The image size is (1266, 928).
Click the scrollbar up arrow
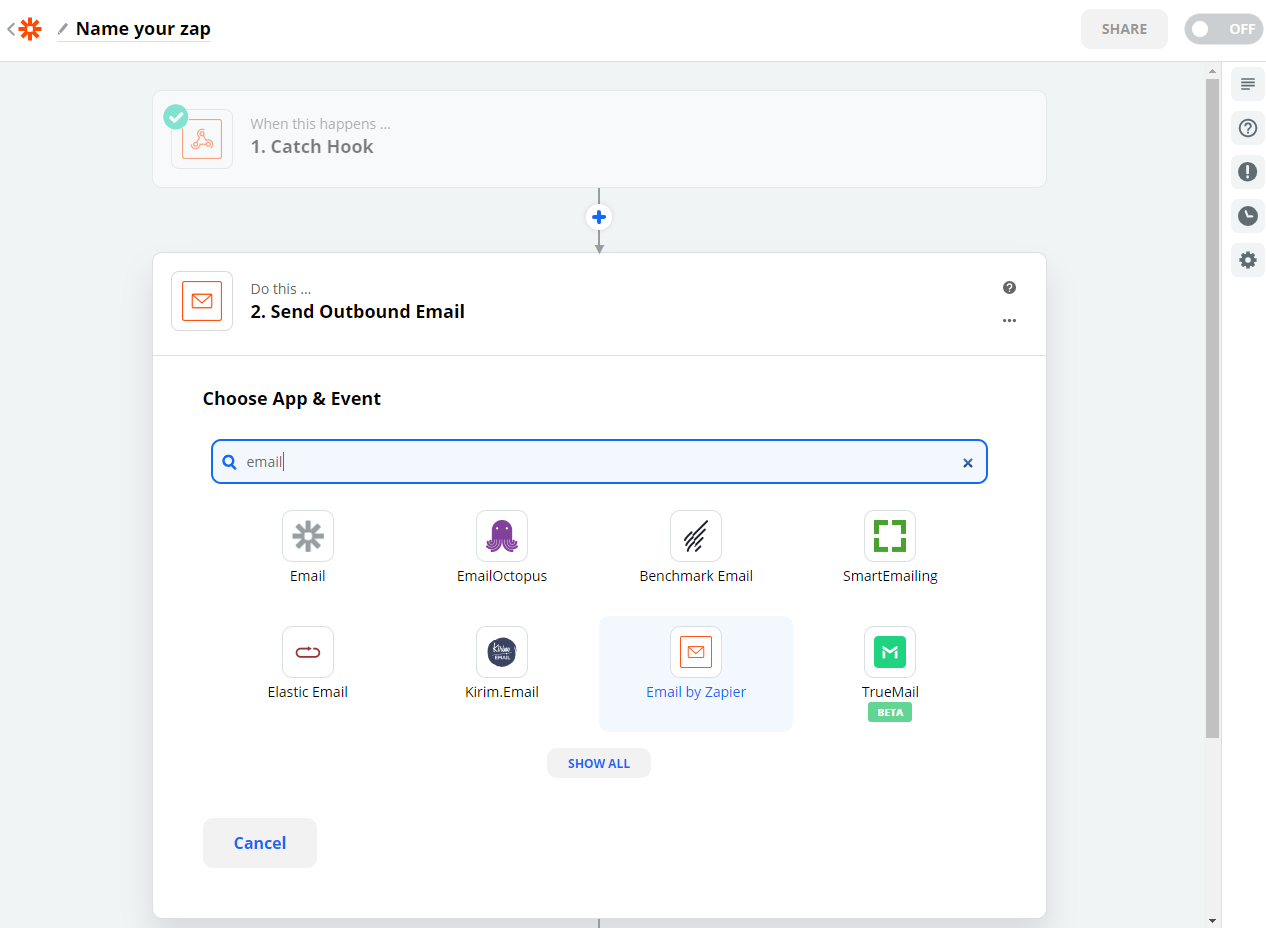point(1213,70)
